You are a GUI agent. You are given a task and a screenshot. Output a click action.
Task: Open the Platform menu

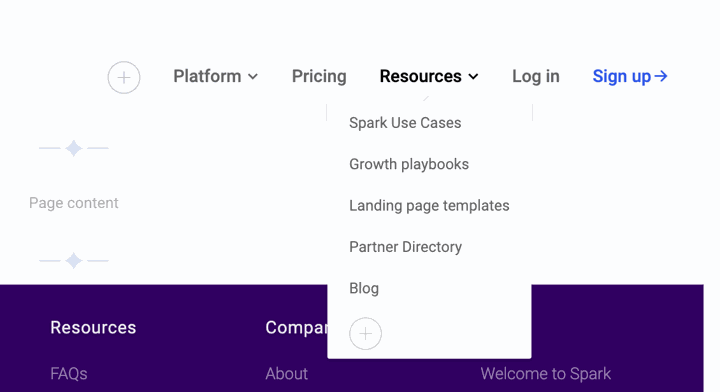point(215,76)
